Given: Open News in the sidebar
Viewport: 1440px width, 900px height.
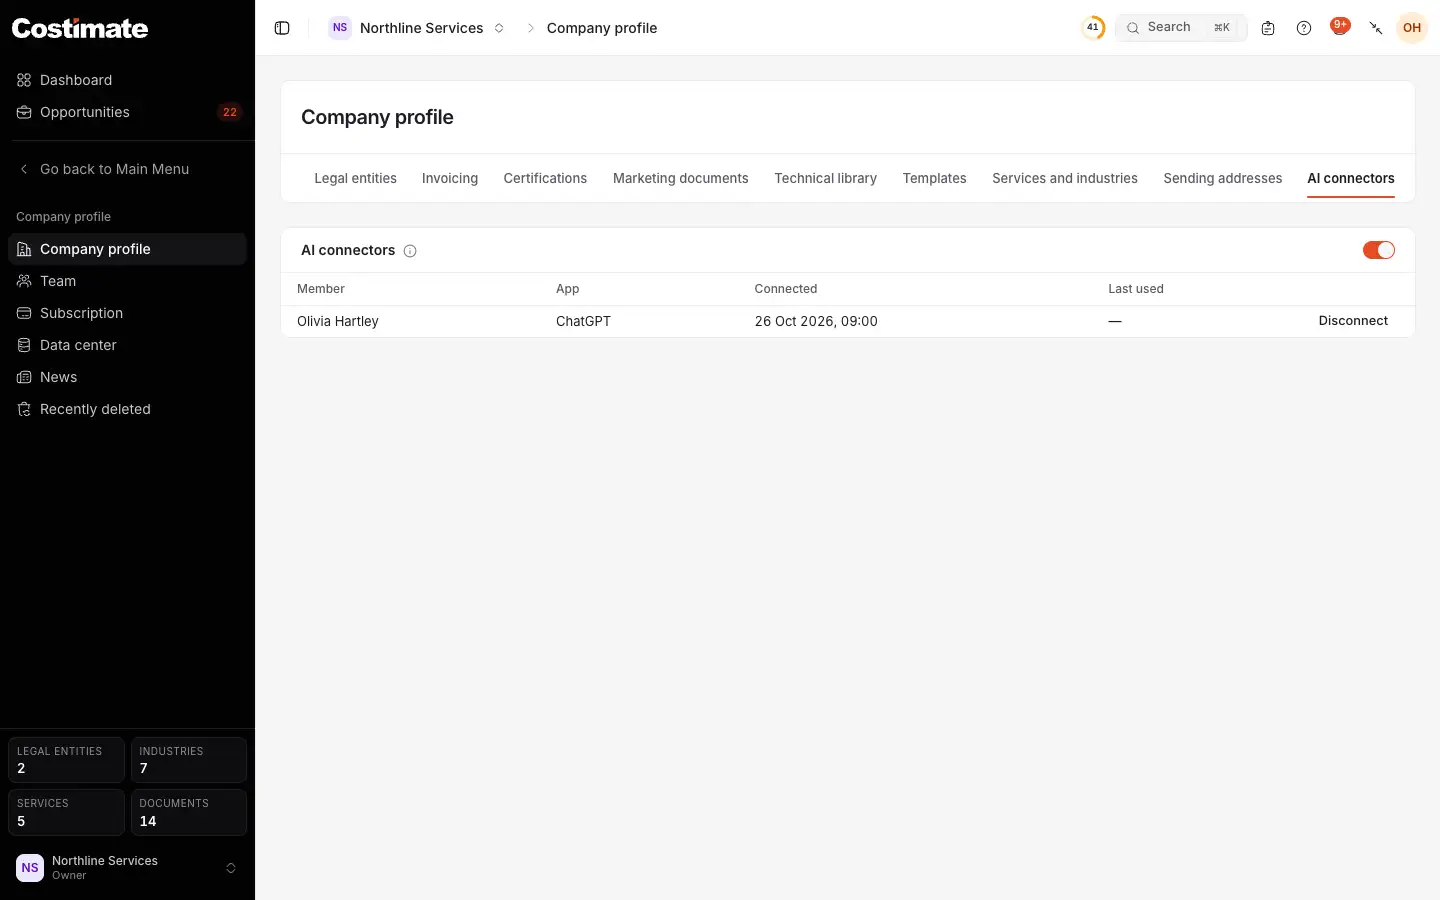Looking at the screenshot, I should pos(127,377).
